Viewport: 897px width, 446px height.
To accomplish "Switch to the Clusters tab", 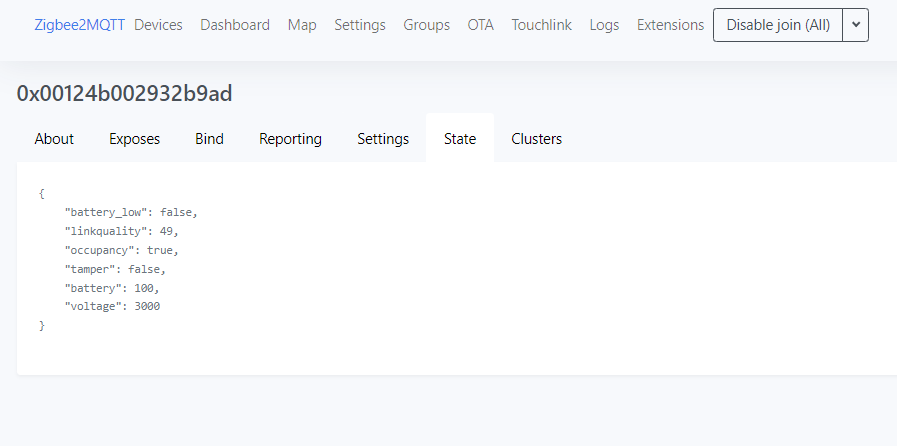I will pyautogui.click(x=537, y=139).
